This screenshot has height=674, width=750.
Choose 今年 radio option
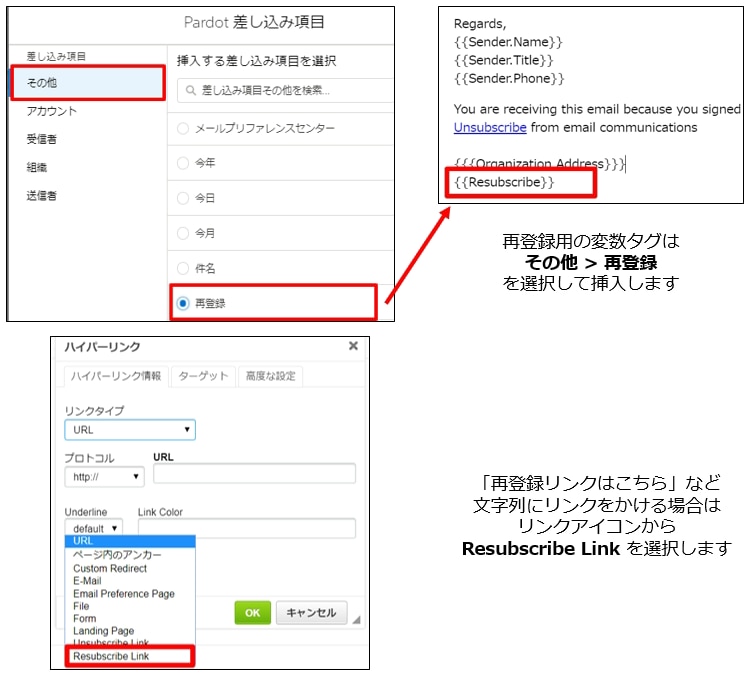183,163
